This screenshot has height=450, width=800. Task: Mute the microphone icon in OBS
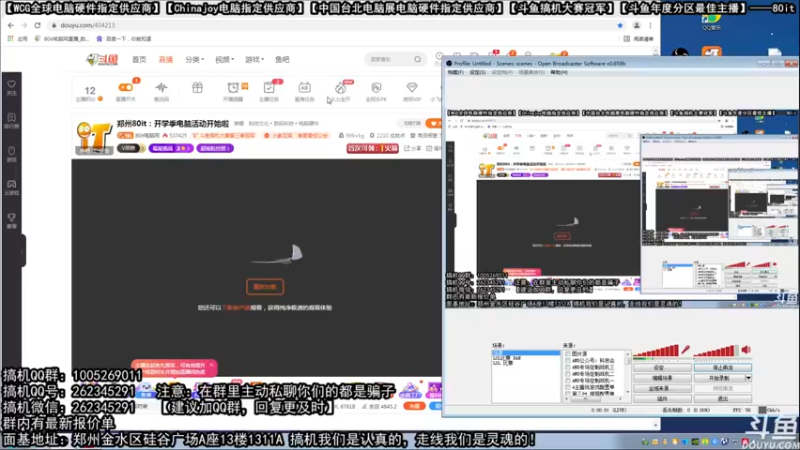686,350
